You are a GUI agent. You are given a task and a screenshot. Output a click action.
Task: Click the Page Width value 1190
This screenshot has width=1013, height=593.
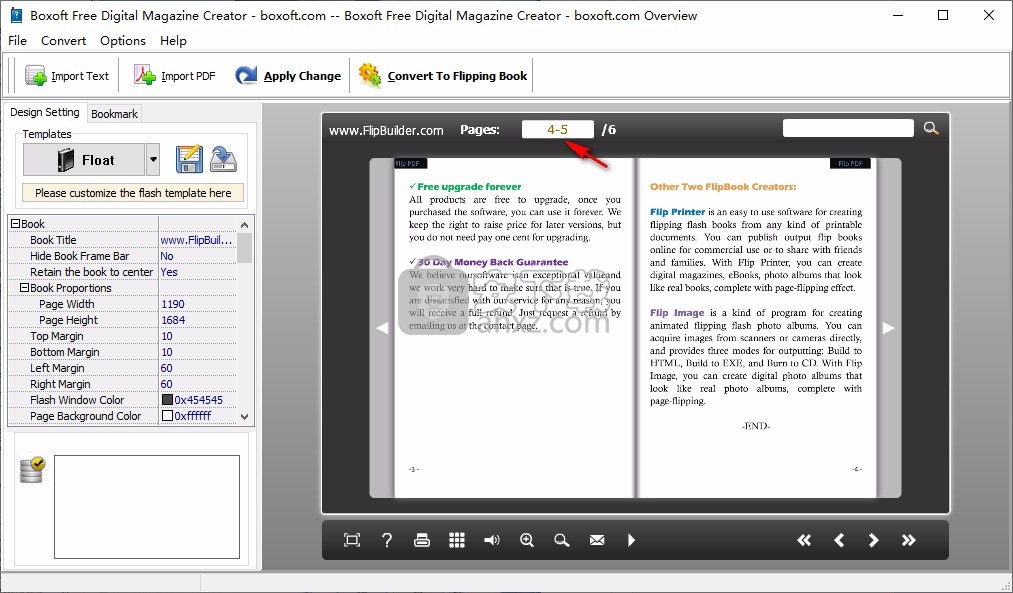pos(172,304)
